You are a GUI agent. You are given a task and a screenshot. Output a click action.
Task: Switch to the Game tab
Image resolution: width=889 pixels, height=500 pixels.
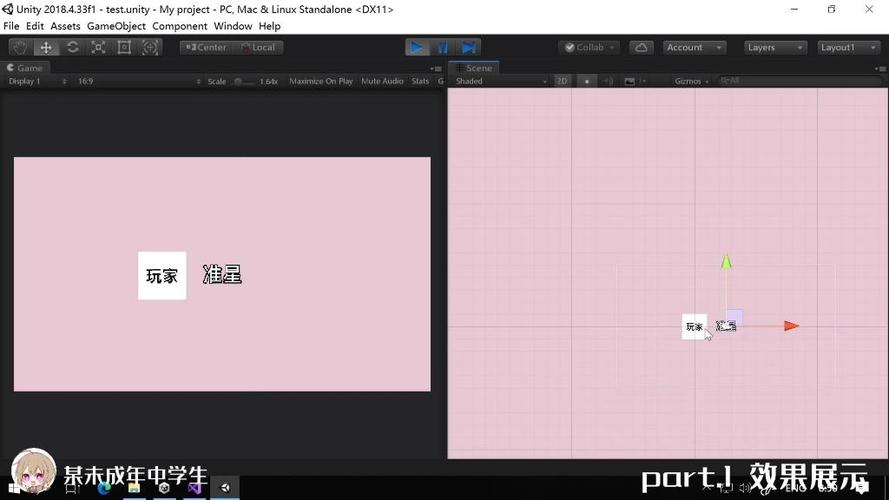click(x=25, y=68)
